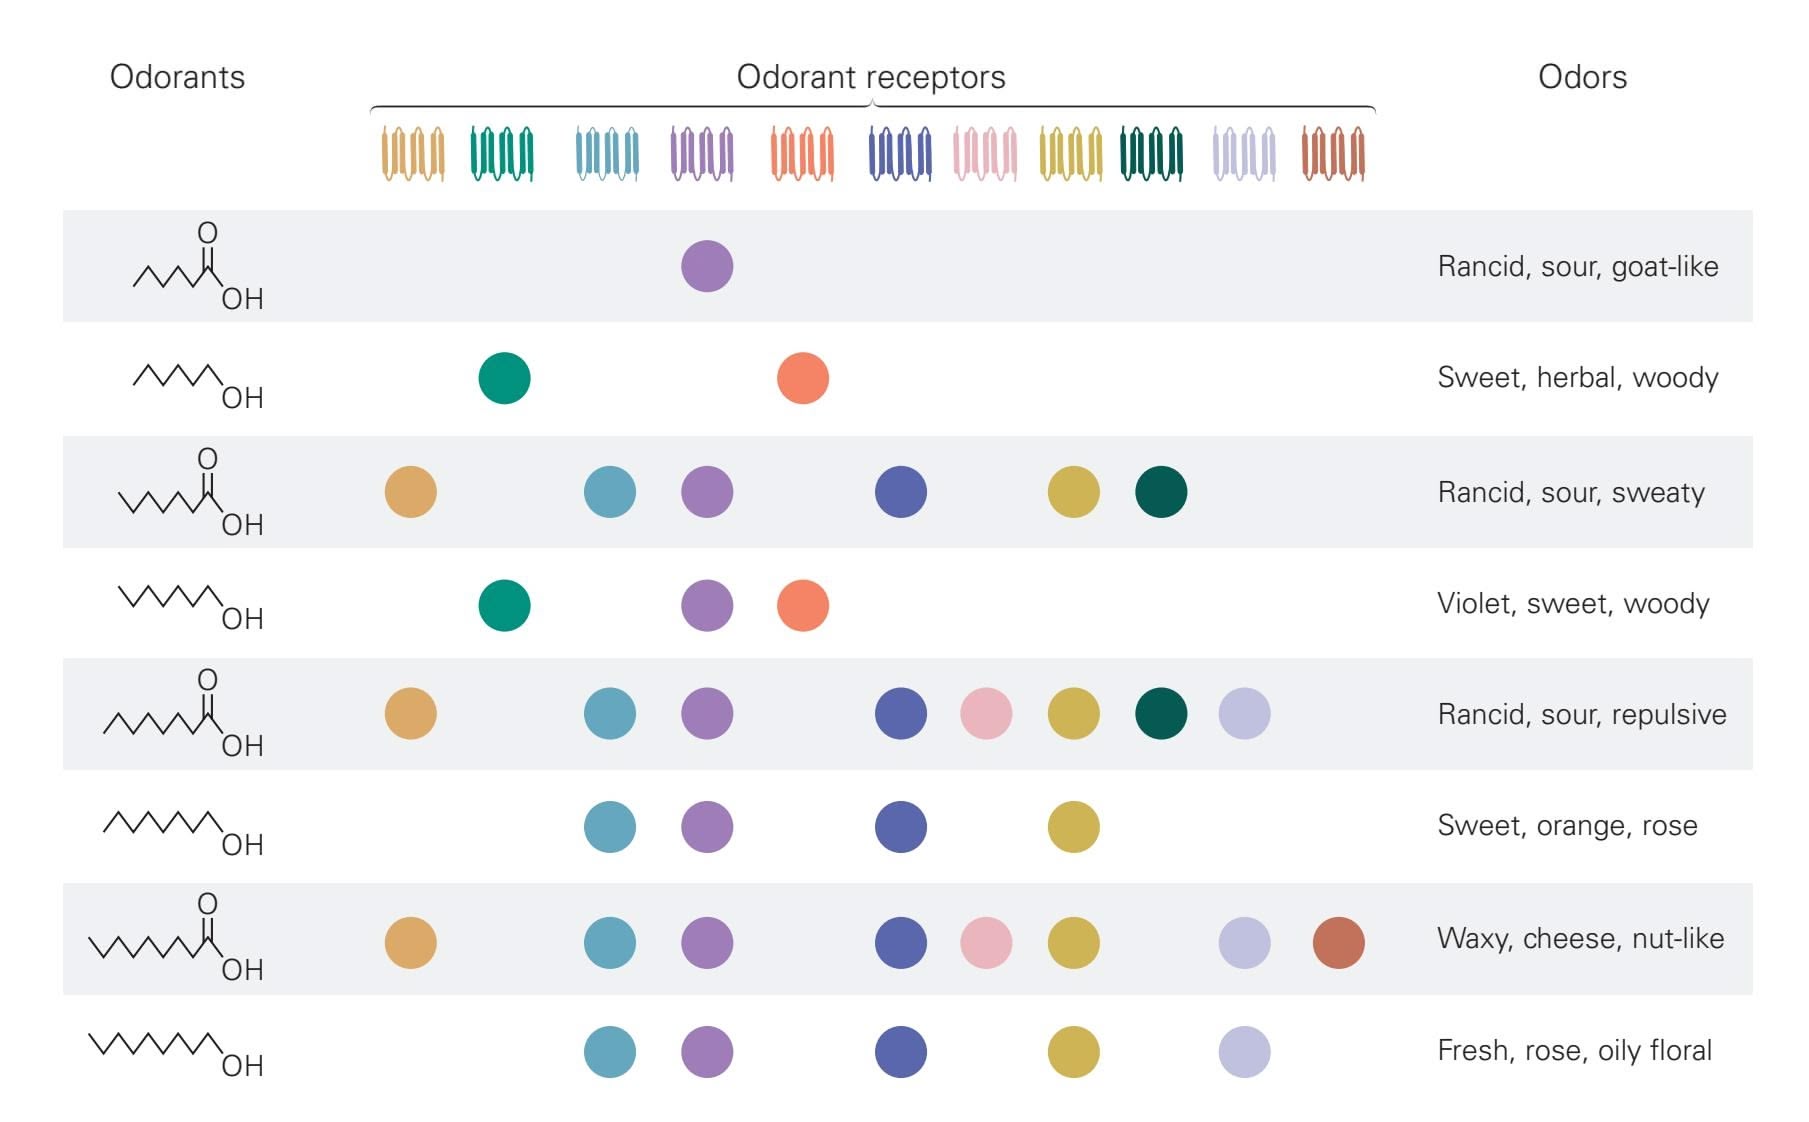The height and width of the screenshot is (1122, 1809).
Task: Select the dark green dot in the sweaty row
Action: point(1161,492)
